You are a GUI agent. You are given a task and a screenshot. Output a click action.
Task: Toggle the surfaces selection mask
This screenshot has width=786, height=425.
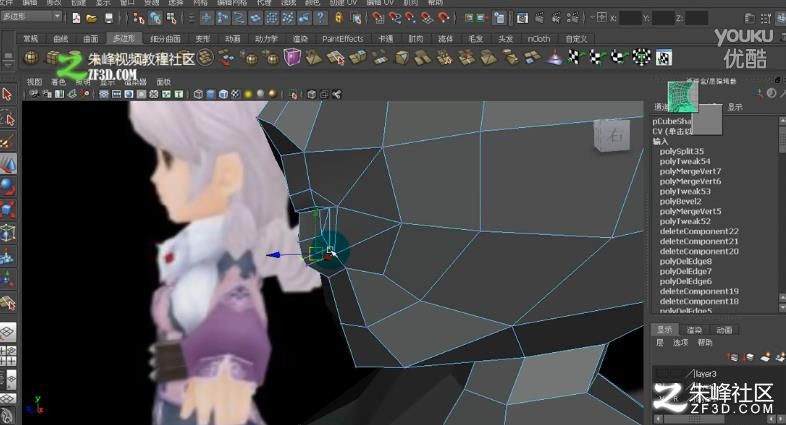tap(255, 19)
